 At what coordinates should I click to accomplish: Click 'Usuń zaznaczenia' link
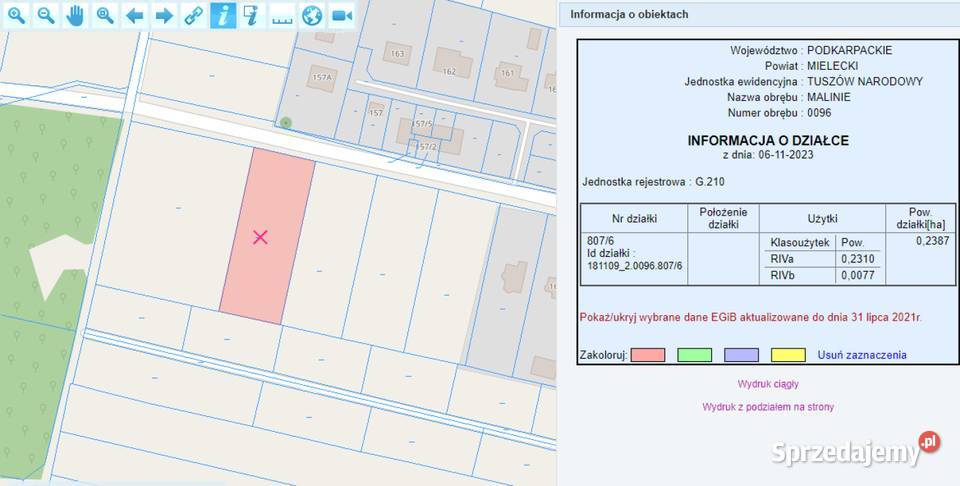862,355
